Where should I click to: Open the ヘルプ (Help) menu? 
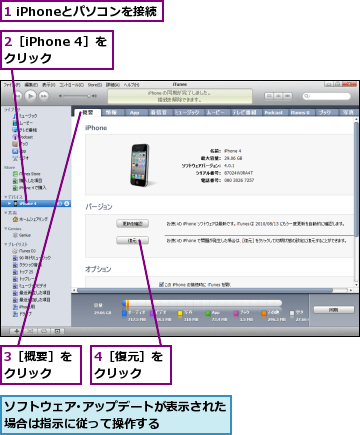click(x=131, y=85)
